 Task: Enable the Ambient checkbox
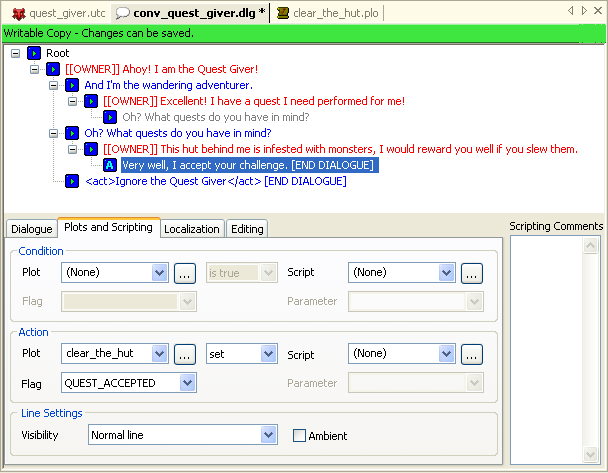[299, 436]
